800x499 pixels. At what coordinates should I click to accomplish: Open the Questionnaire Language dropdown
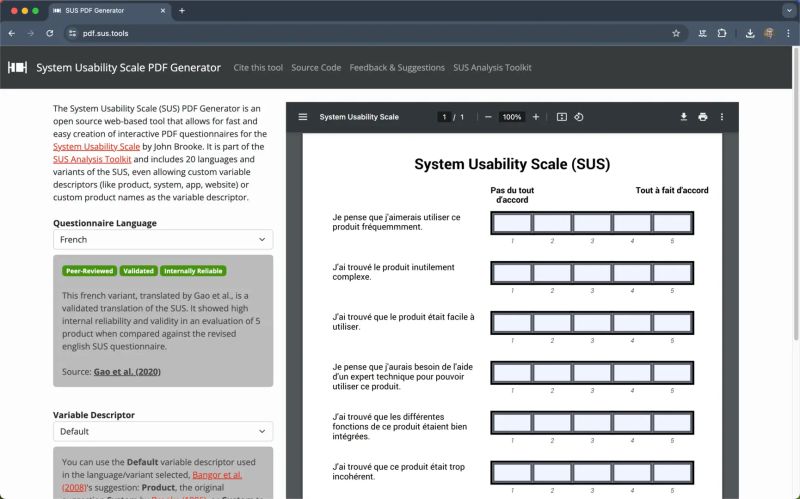click(163, 239)
